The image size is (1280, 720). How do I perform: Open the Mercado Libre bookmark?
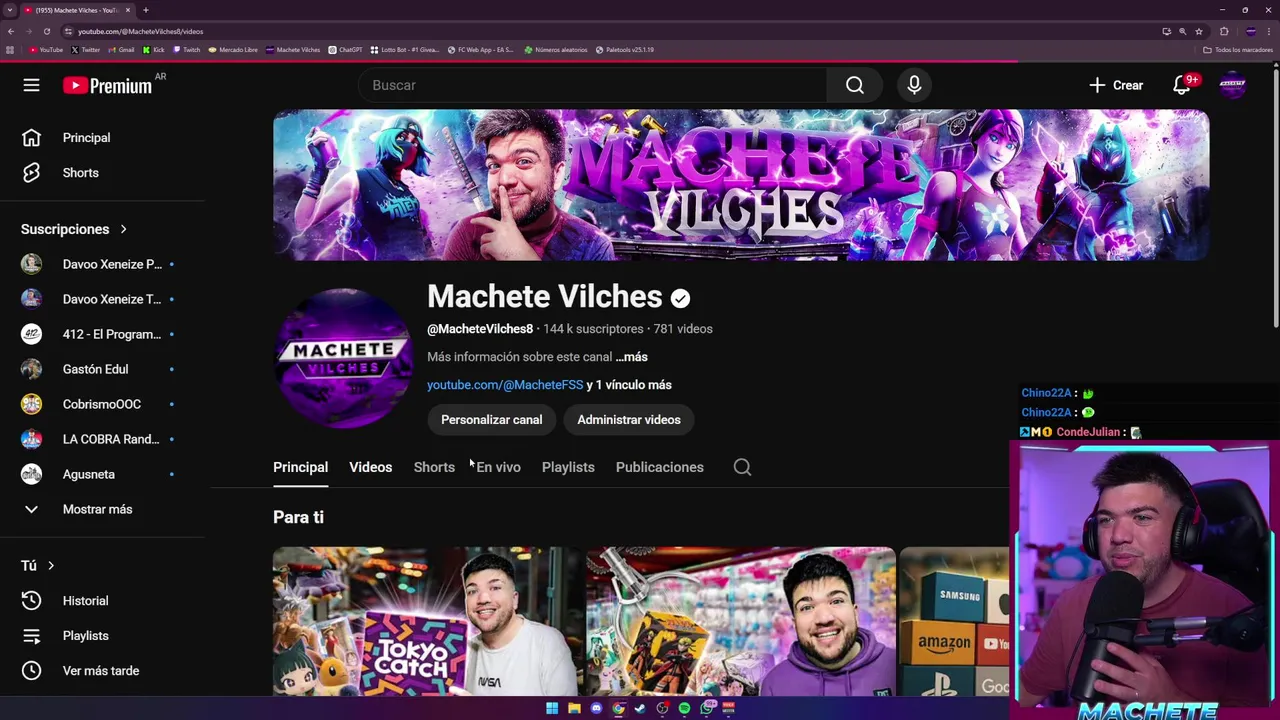[x=233, y=49]
